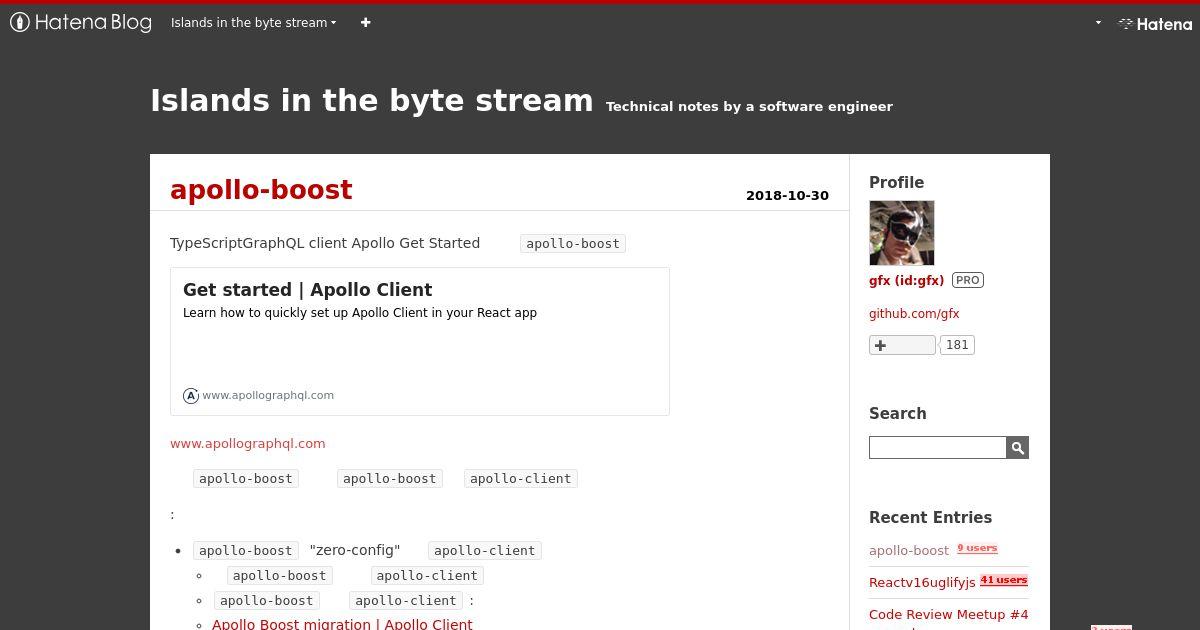Click the Profile heading
This screenshot has width=1200, height=630.
pyautogui.click(x=896, y=182)
